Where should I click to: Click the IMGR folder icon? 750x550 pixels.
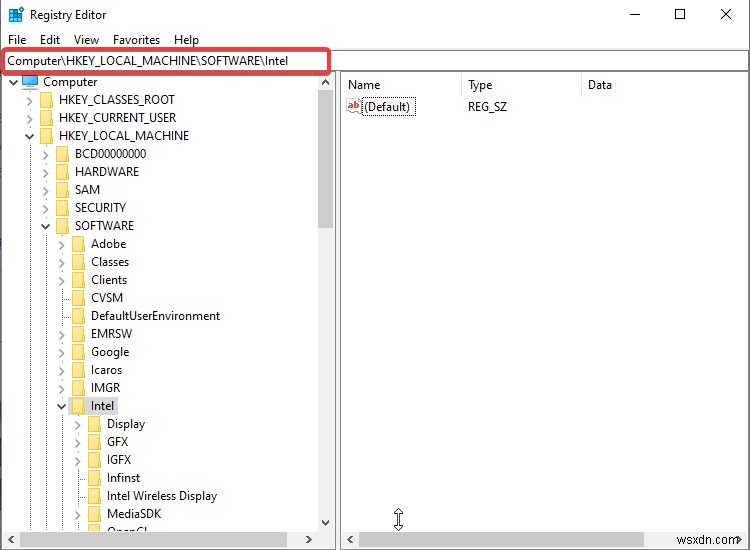coord(78,388)
